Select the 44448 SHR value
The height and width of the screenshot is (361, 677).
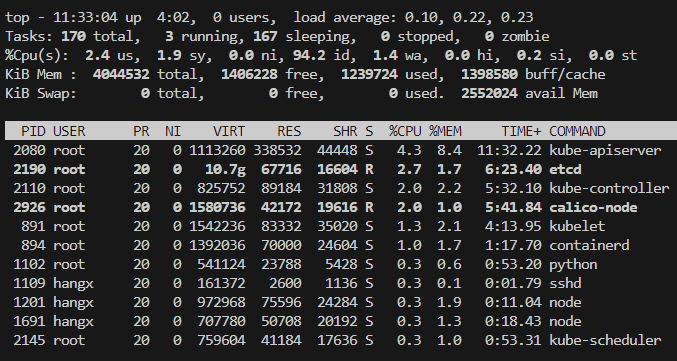point(337,150)
